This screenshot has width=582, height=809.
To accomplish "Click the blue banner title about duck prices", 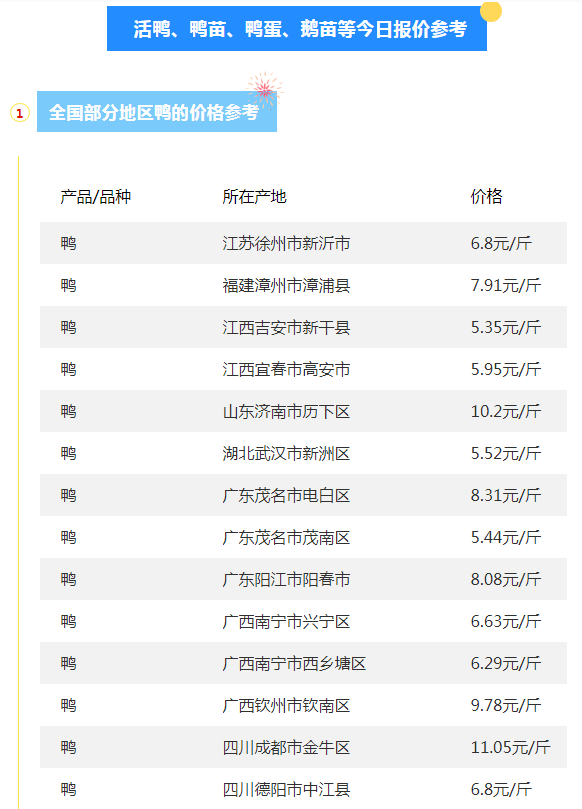I will [297, 29].
